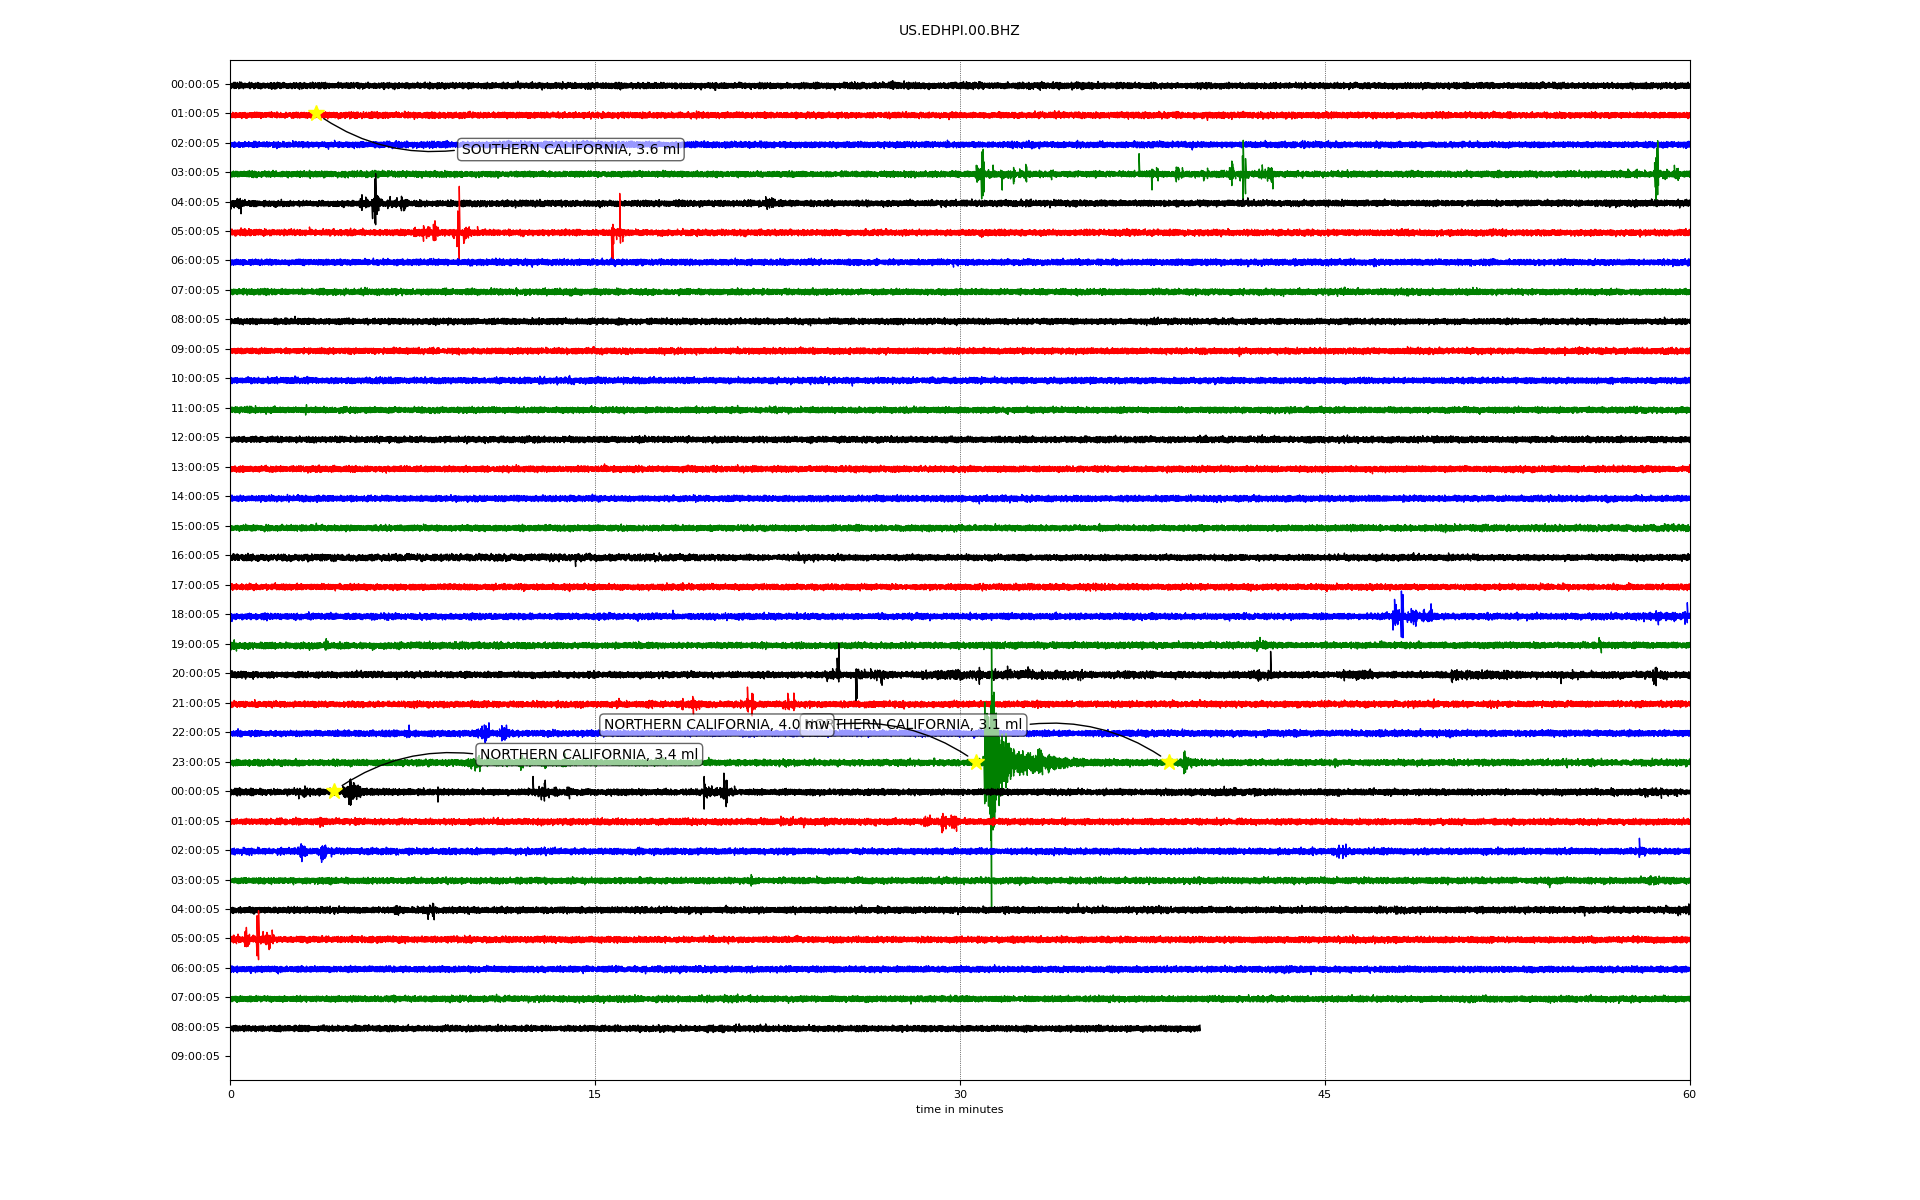
Task: Click the NORTHERN CALIFORNIA, 3.4 ml annotation label
Action: tap(588, 754)
